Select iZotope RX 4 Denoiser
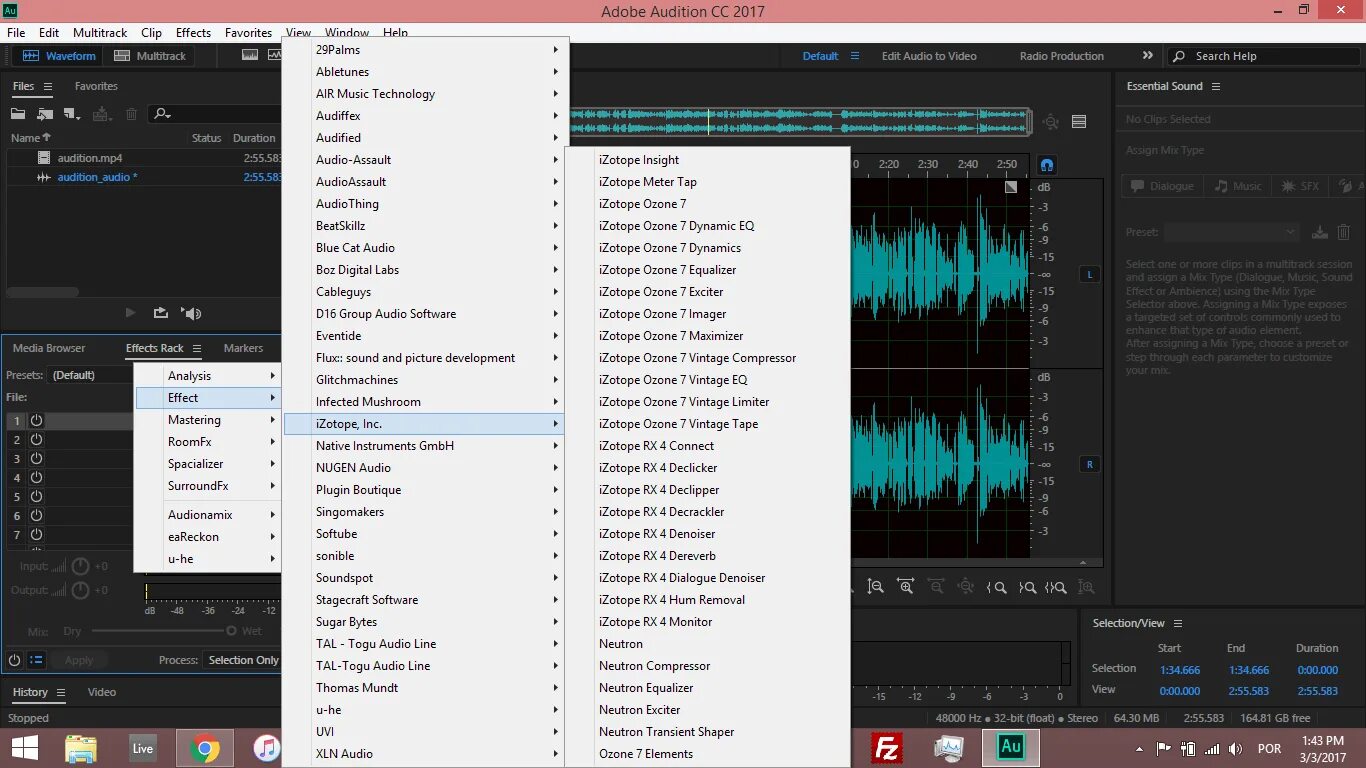This screenshot has width=1366, height=768. pos(708,534)
